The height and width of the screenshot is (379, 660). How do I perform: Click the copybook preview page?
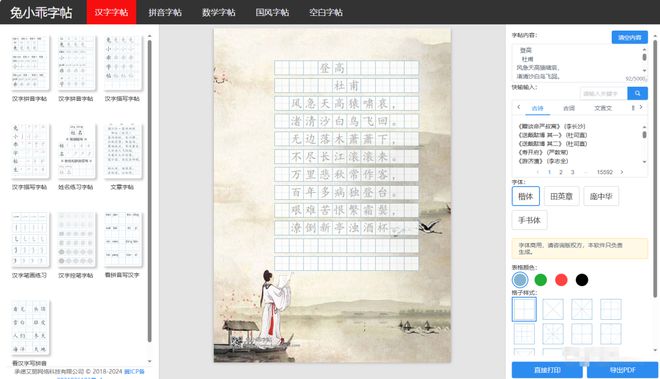332,195
